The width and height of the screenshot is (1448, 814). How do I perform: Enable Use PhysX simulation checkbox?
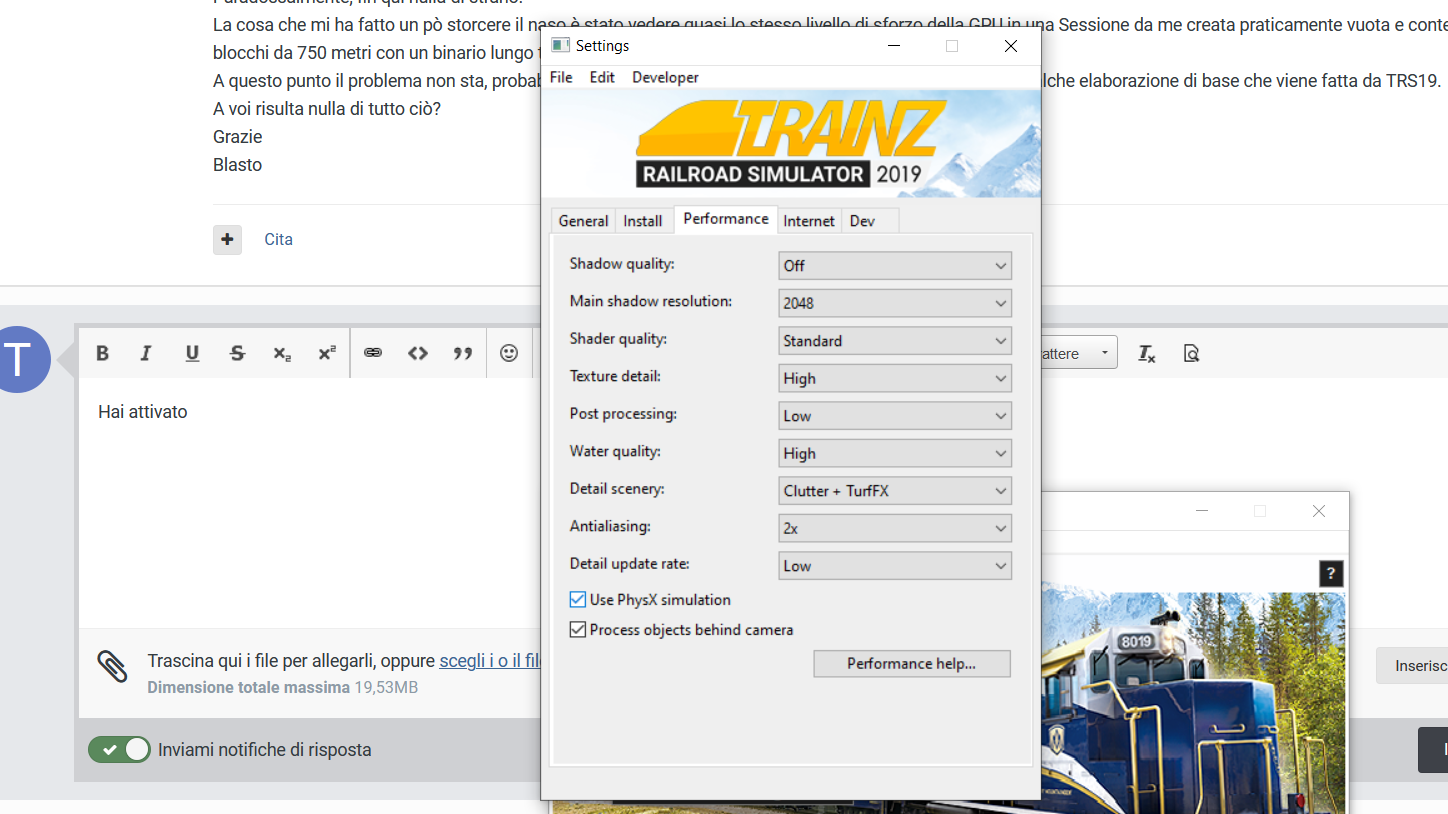(x=577, y=600)
